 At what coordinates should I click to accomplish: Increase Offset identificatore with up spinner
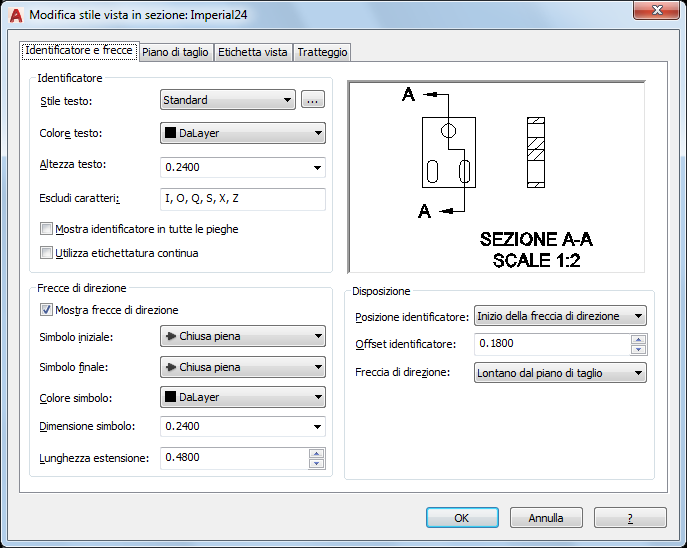638,339
